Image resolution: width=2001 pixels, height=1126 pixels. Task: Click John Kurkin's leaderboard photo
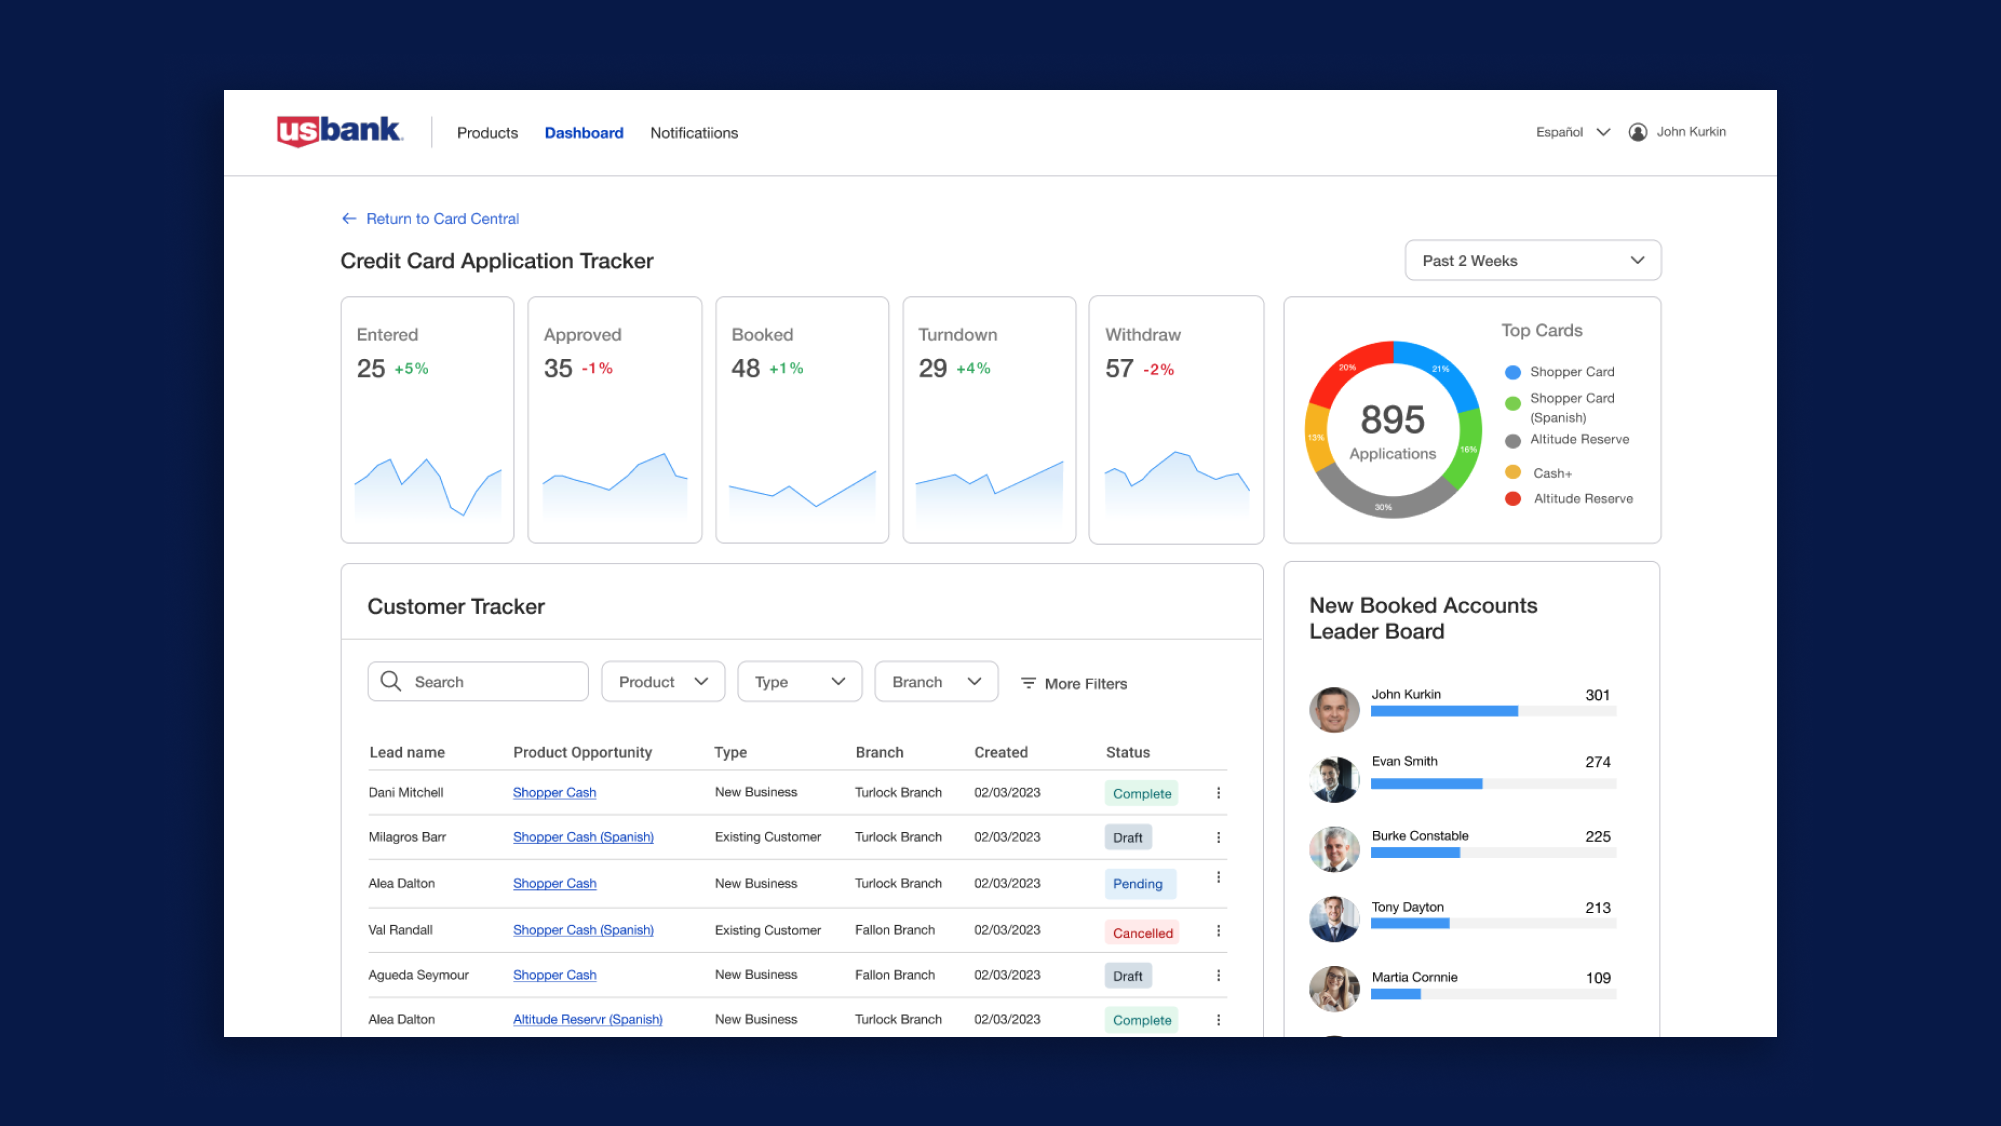click(x=1334, y=710)
